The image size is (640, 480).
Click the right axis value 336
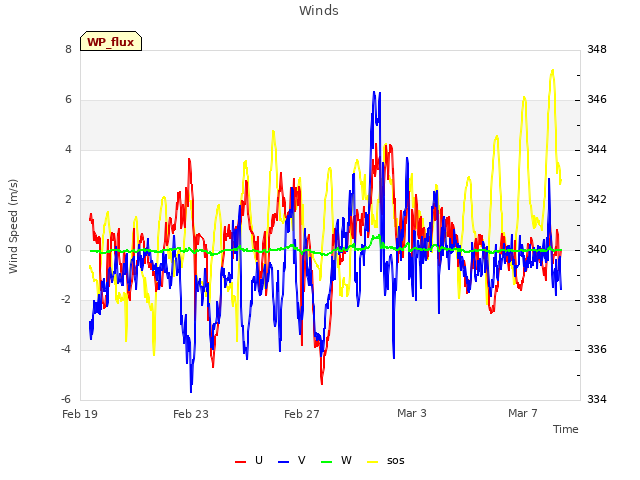pos(597,349)
